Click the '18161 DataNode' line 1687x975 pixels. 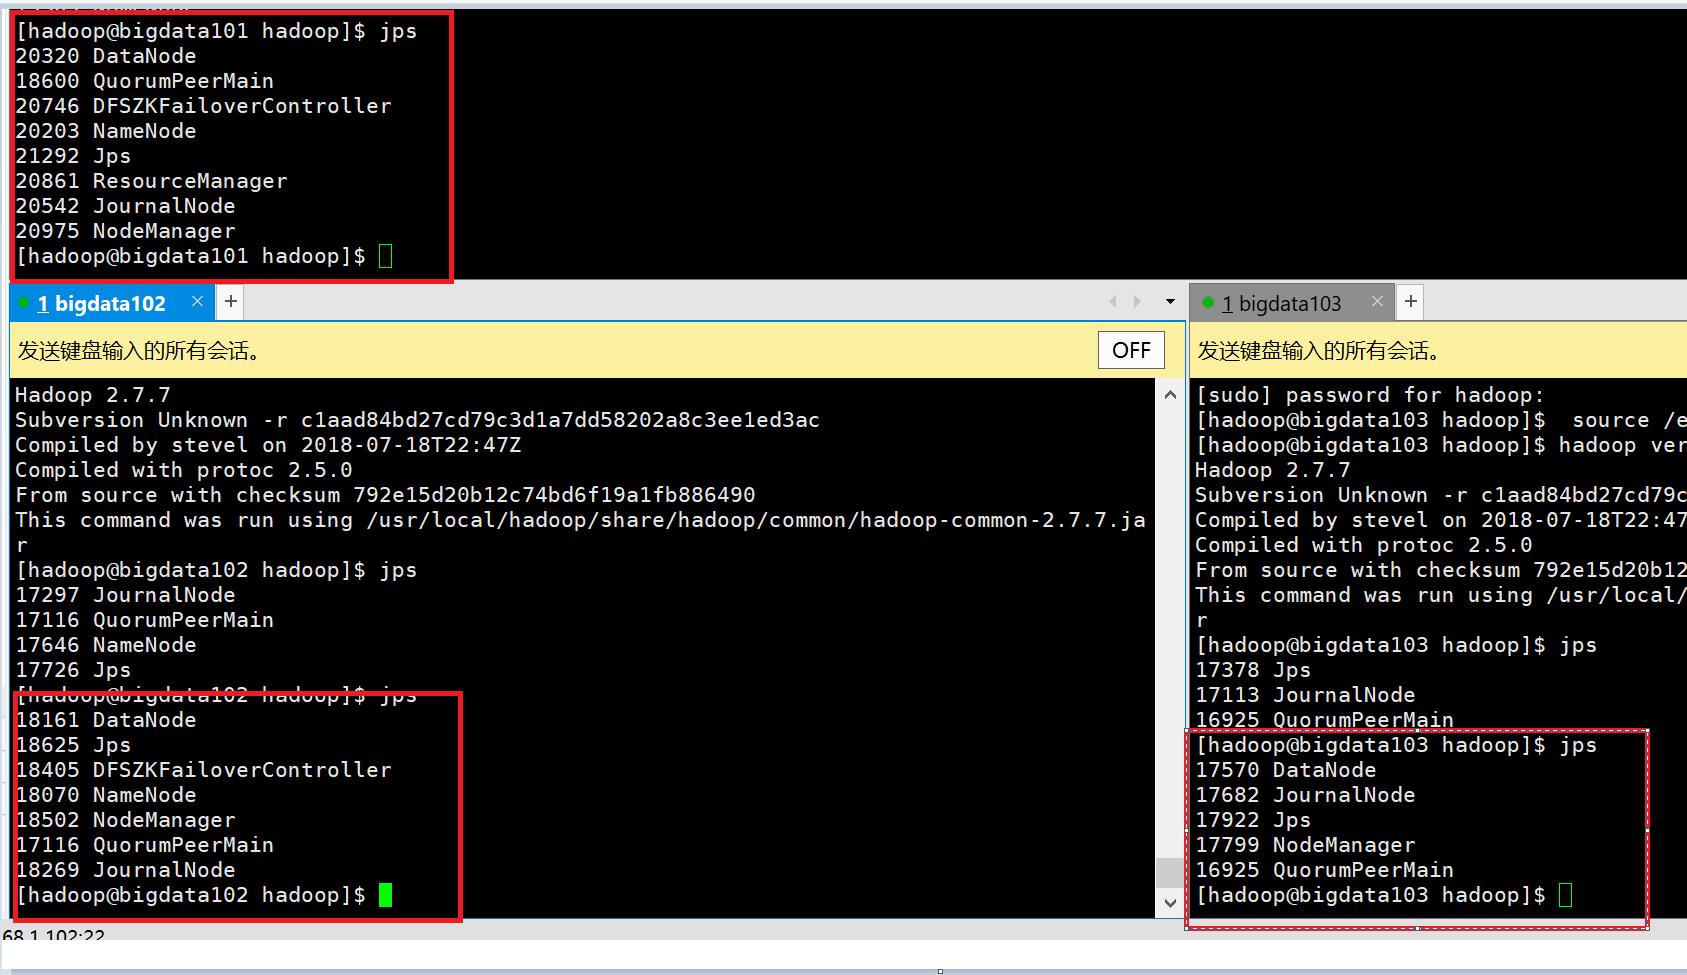tap(106, 720)
